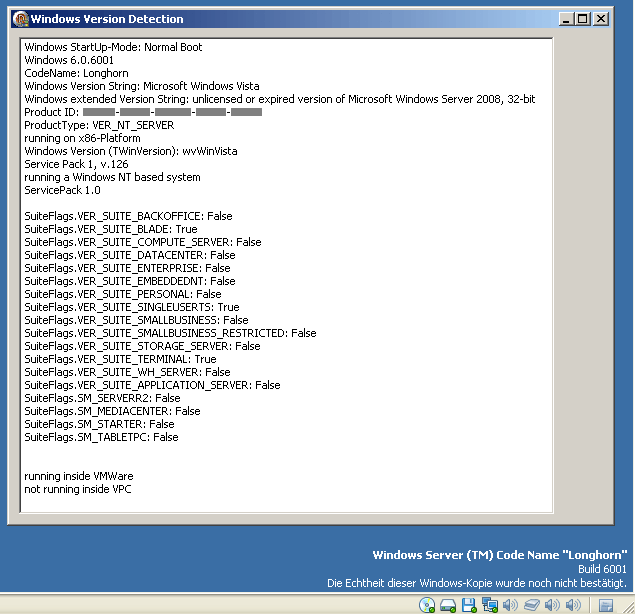Click the VER_SUITE_BACKOFFICE: False line
635x614 pixels.
pos(128,216)
